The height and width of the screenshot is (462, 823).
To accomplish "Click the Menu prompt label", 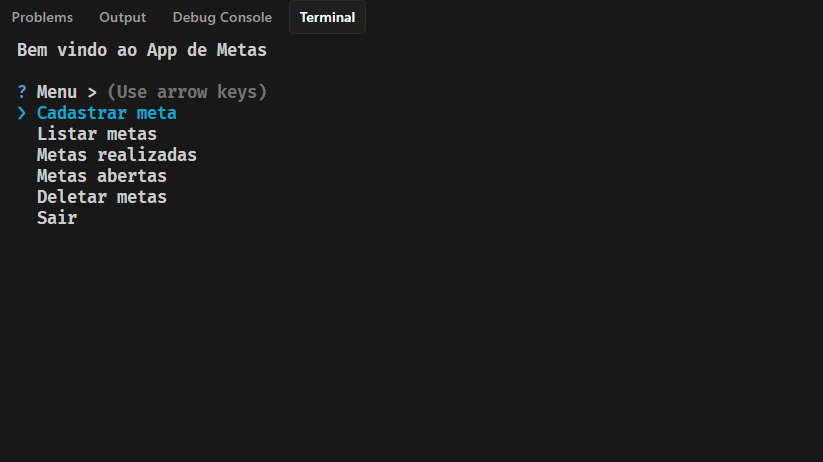I will [56, 92].
